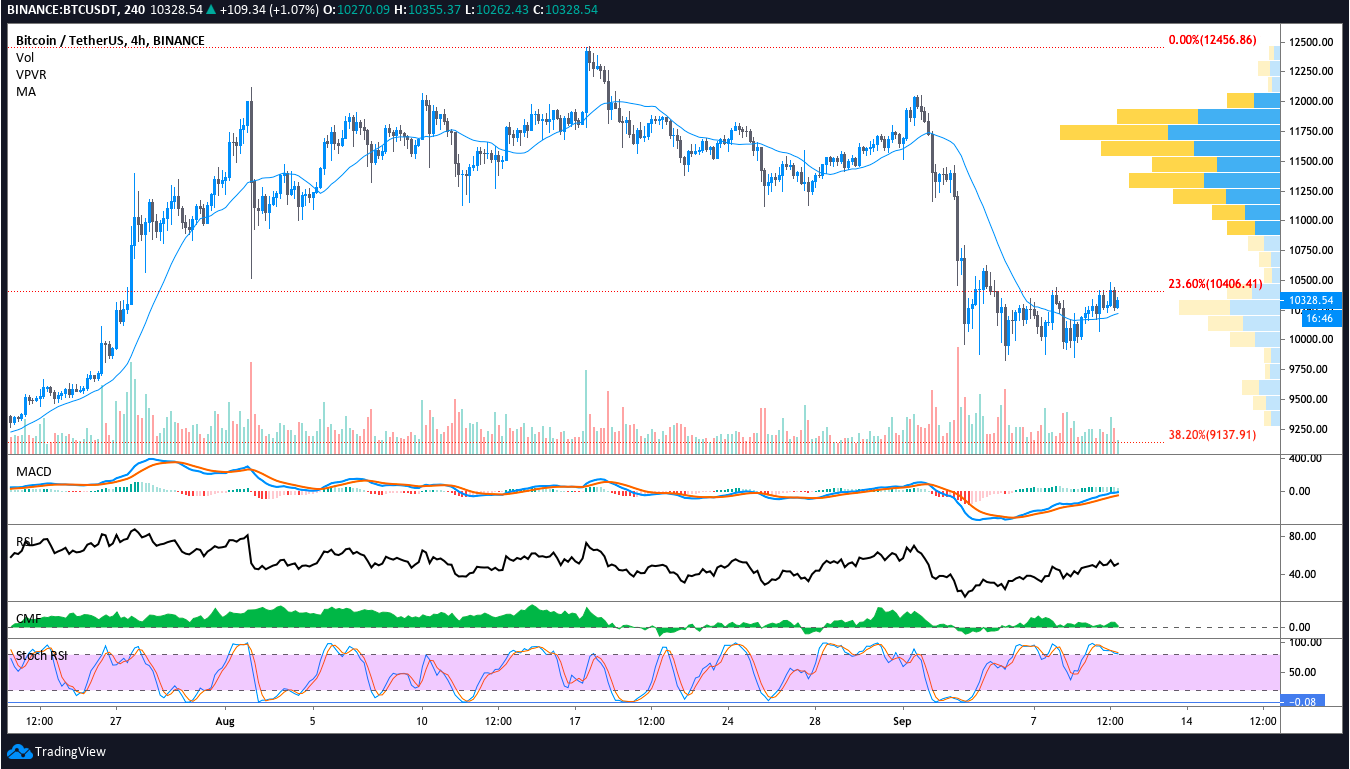
Task: Click the 12000.00 price axis label
Action: pyautogui.click(x=1311, y=101)
